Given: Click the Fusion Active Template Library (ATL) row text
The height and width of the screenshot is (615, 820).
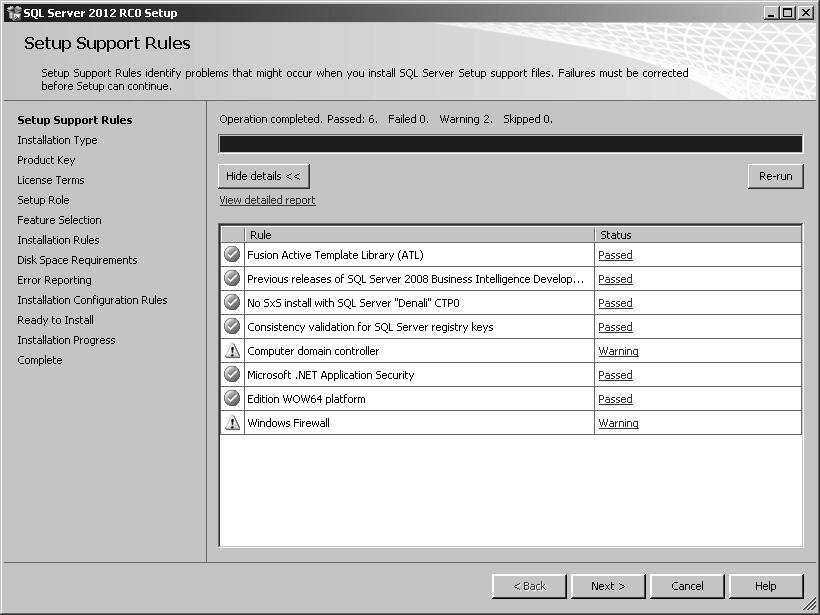Looking at the screenshot, I should [335, 255].
